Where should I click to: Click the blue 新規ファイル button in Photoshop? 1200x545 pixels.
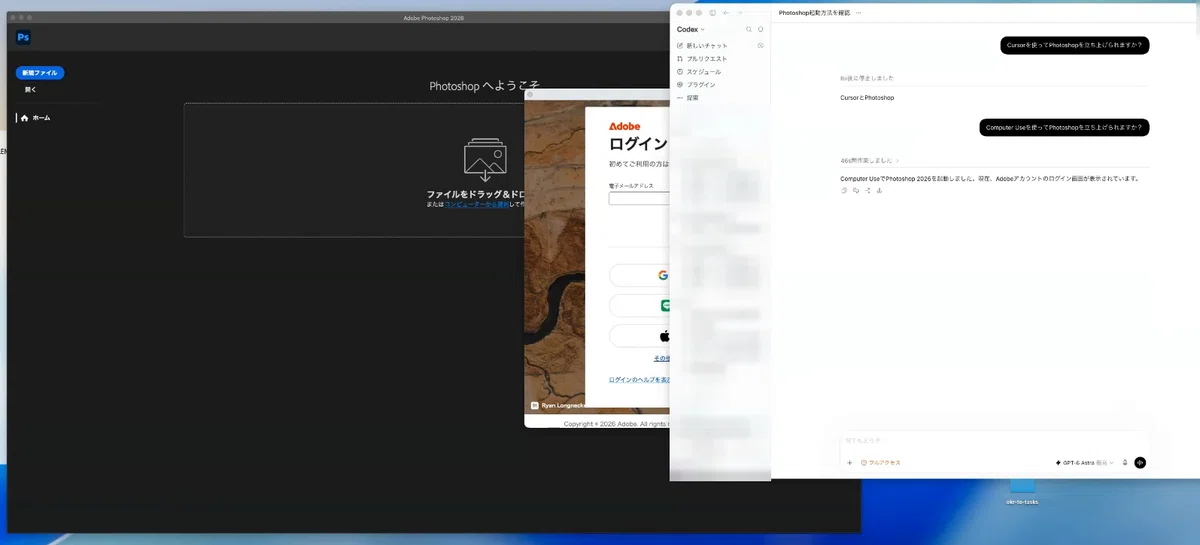click(x=40, y=73)
